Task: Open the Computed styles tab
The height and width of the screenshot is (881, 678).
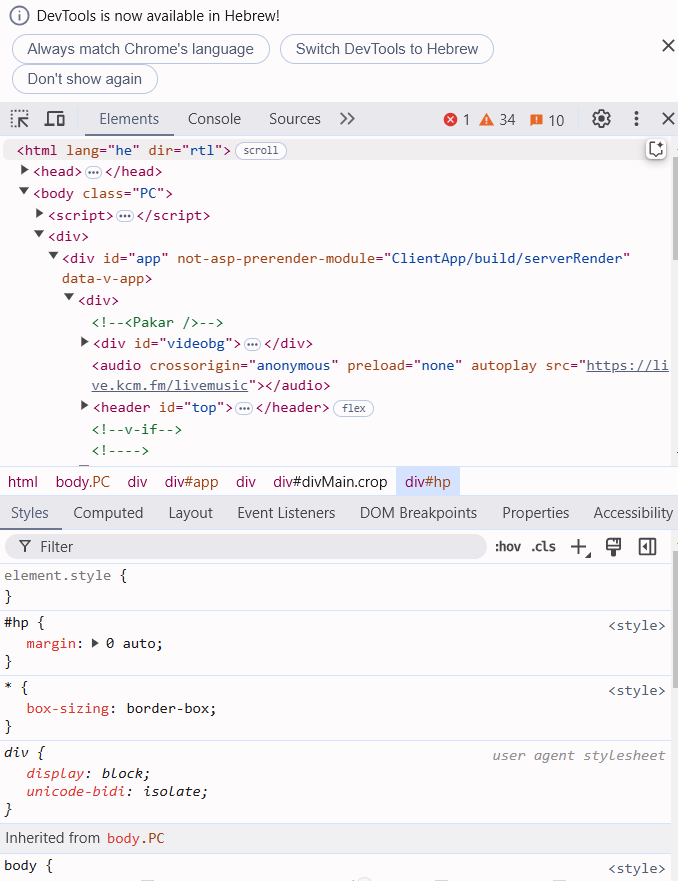Action: pyautogui.click(x=108, y=513)
